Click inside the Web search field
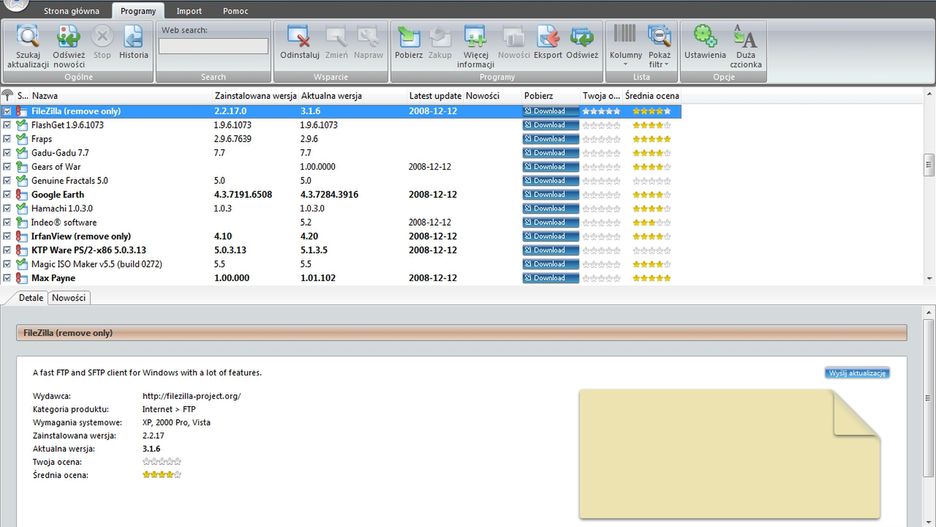This screenshot has width=936, height=527. coord(213,46)
